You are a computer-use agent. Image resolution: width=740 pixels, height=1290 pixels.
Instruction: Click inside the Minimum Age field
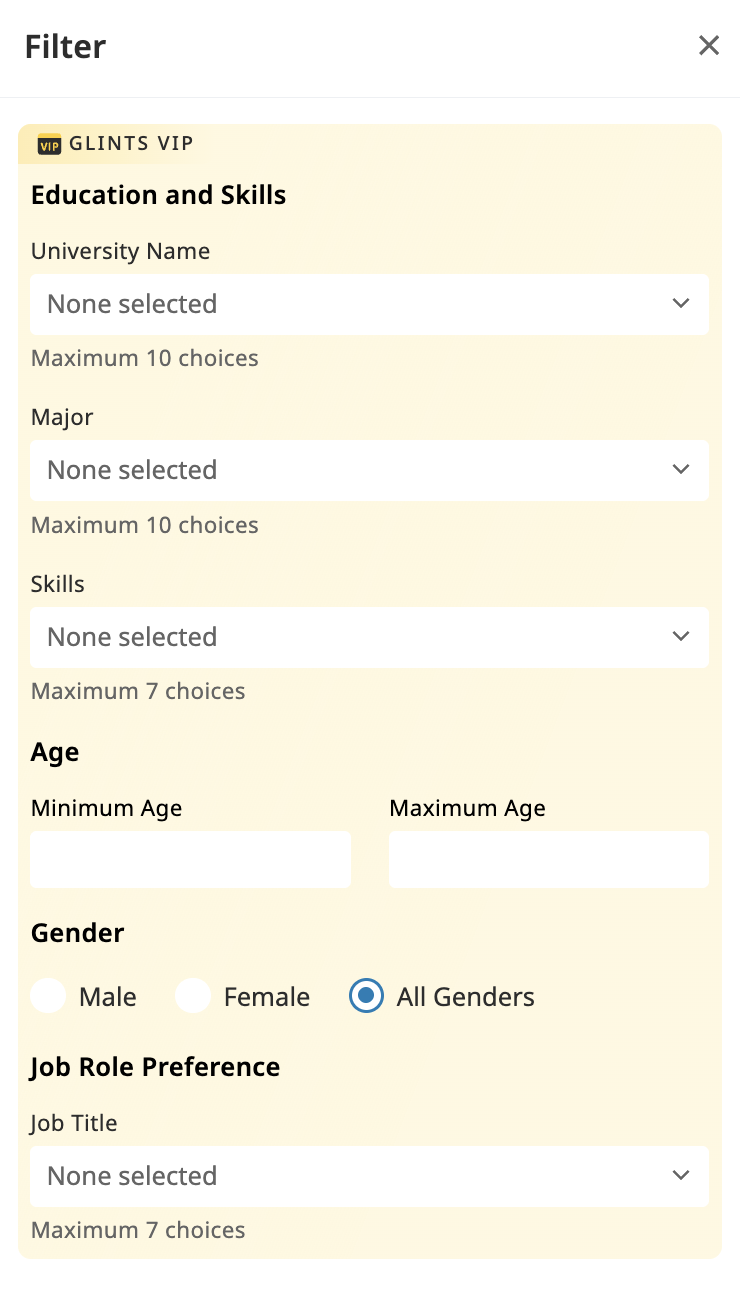tap(190, 859)
